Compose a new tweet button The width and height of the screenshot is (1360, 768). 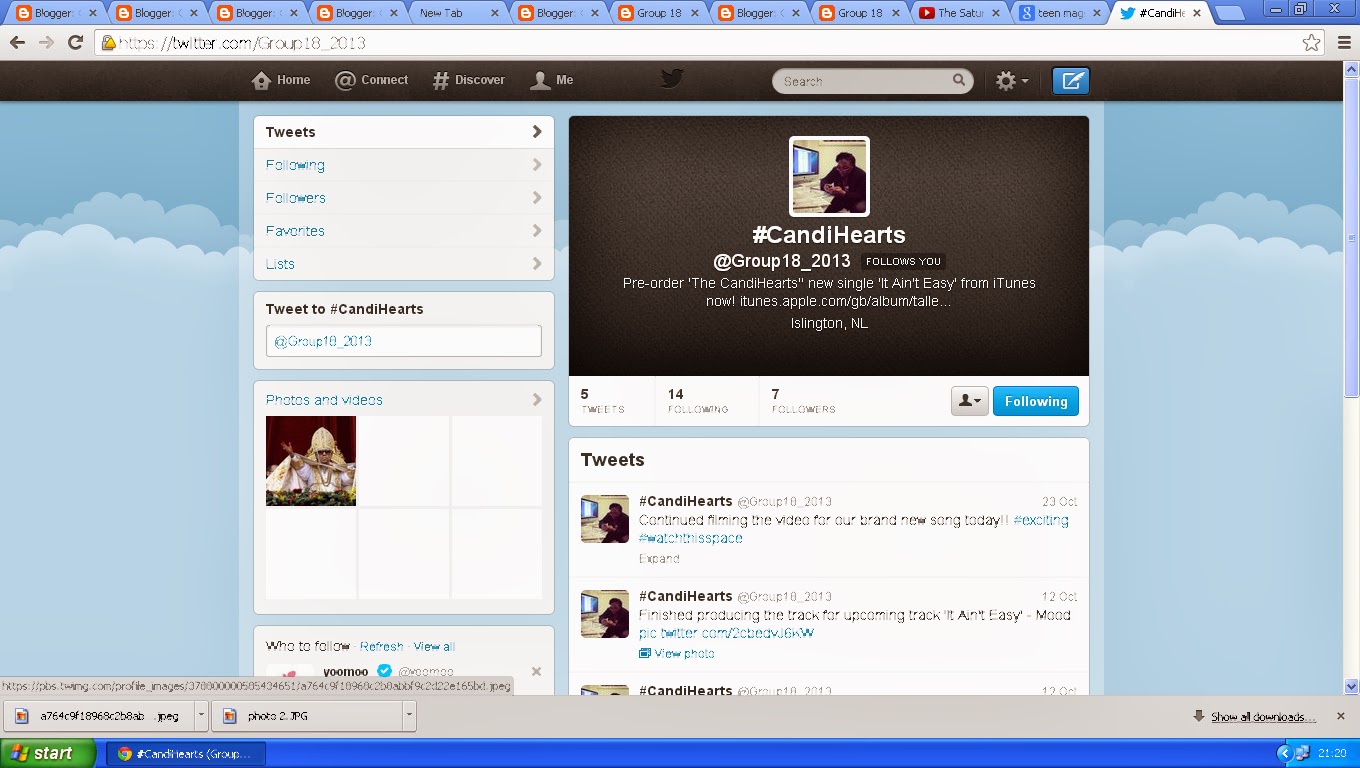pyautogui.click(x=1070, y=81)
